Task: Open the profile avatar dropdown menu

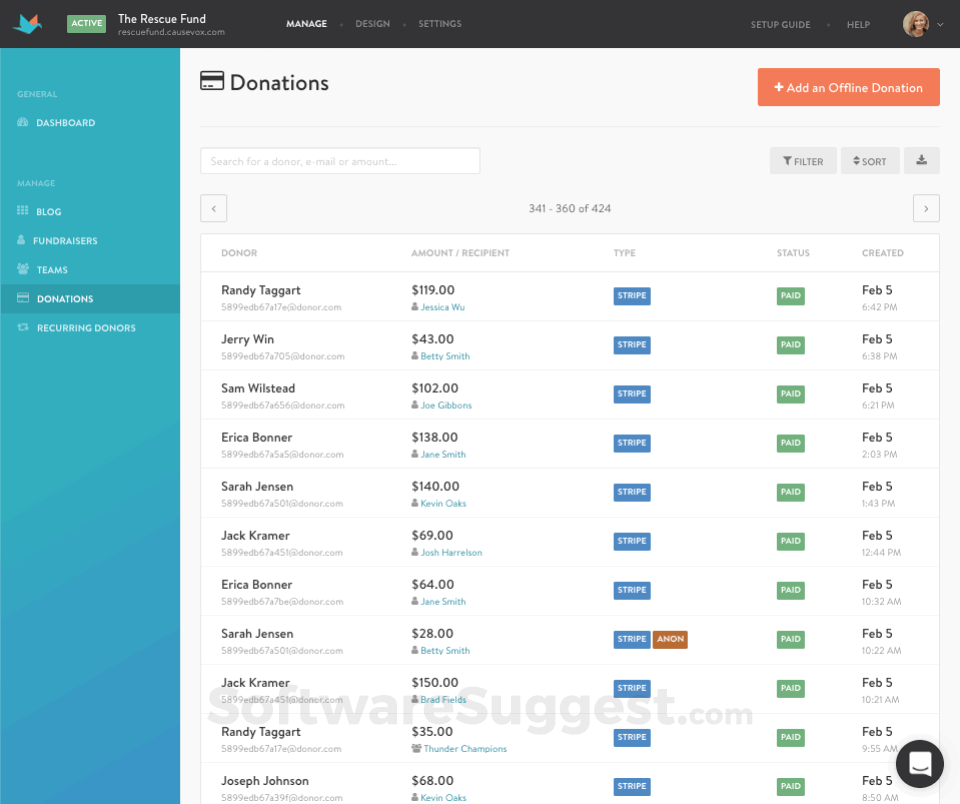Action: pos(919,23)
